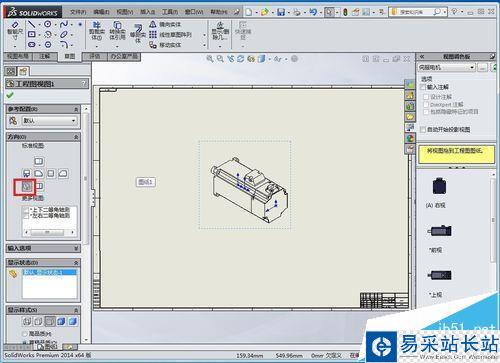Open Display/Delete Relations tool
The height and width of the screenshot is (363, 500).
click(x=220, y=31)
